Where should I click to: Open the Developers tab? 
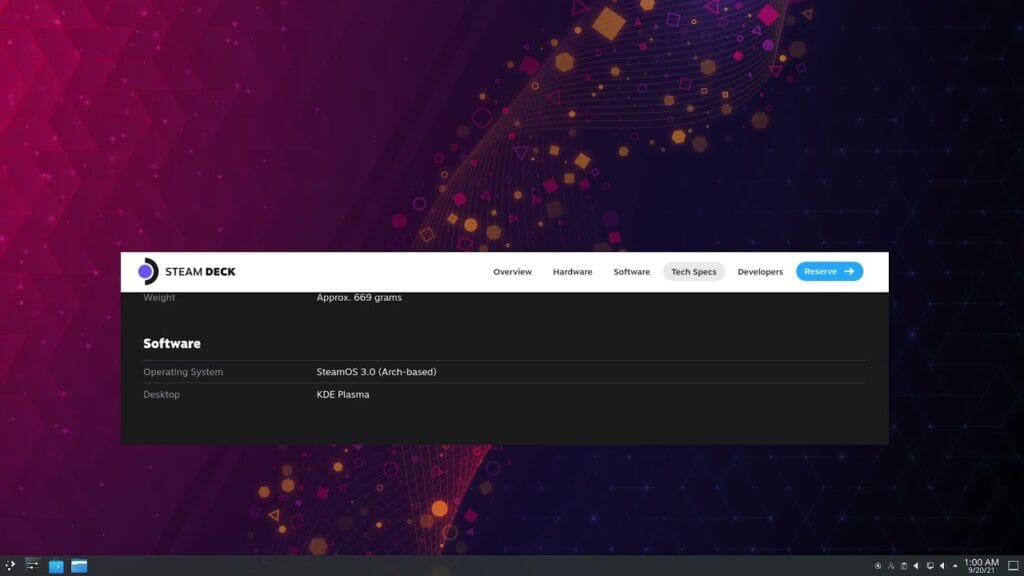[x=760, y=272]
